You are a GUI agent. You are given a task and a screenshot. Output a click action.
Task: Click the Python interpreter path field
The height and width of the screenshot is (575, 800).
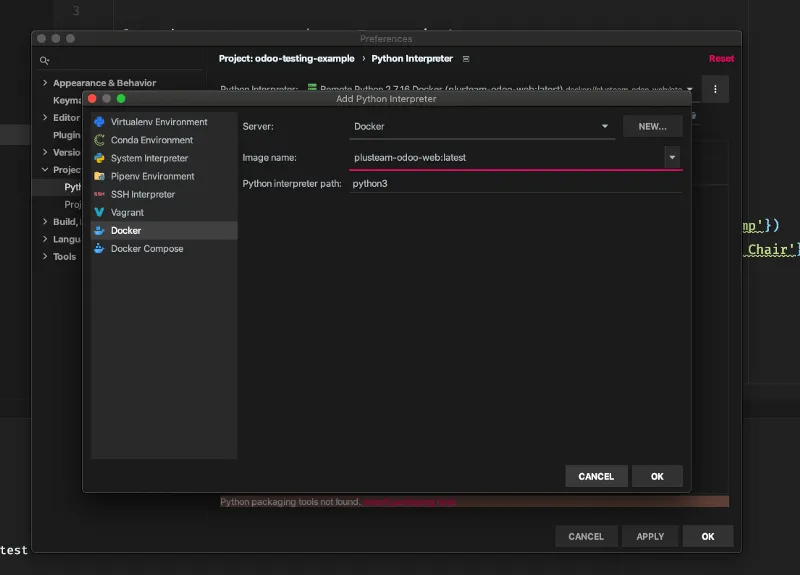pyautogui.click(x=516, y=184)
